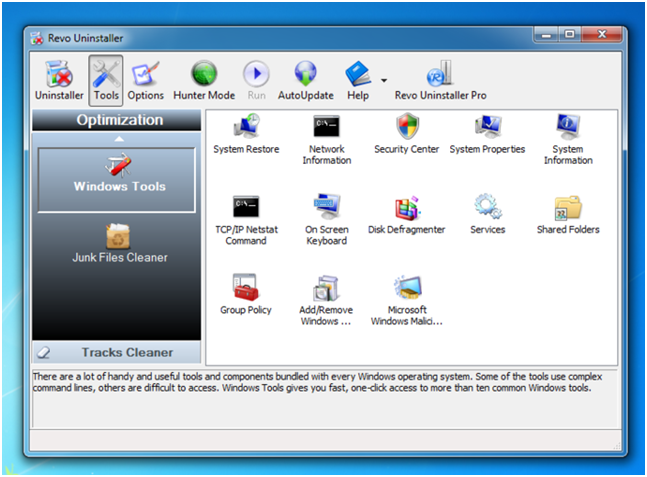
Task: Minimize the Revo Uninstaller window
Action: click(x=546, y=35)
